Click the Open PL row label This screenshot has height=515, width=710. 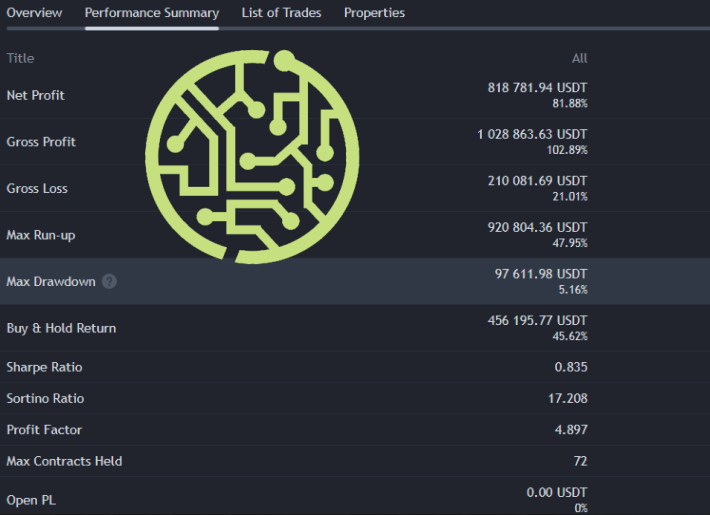(31, 500)
